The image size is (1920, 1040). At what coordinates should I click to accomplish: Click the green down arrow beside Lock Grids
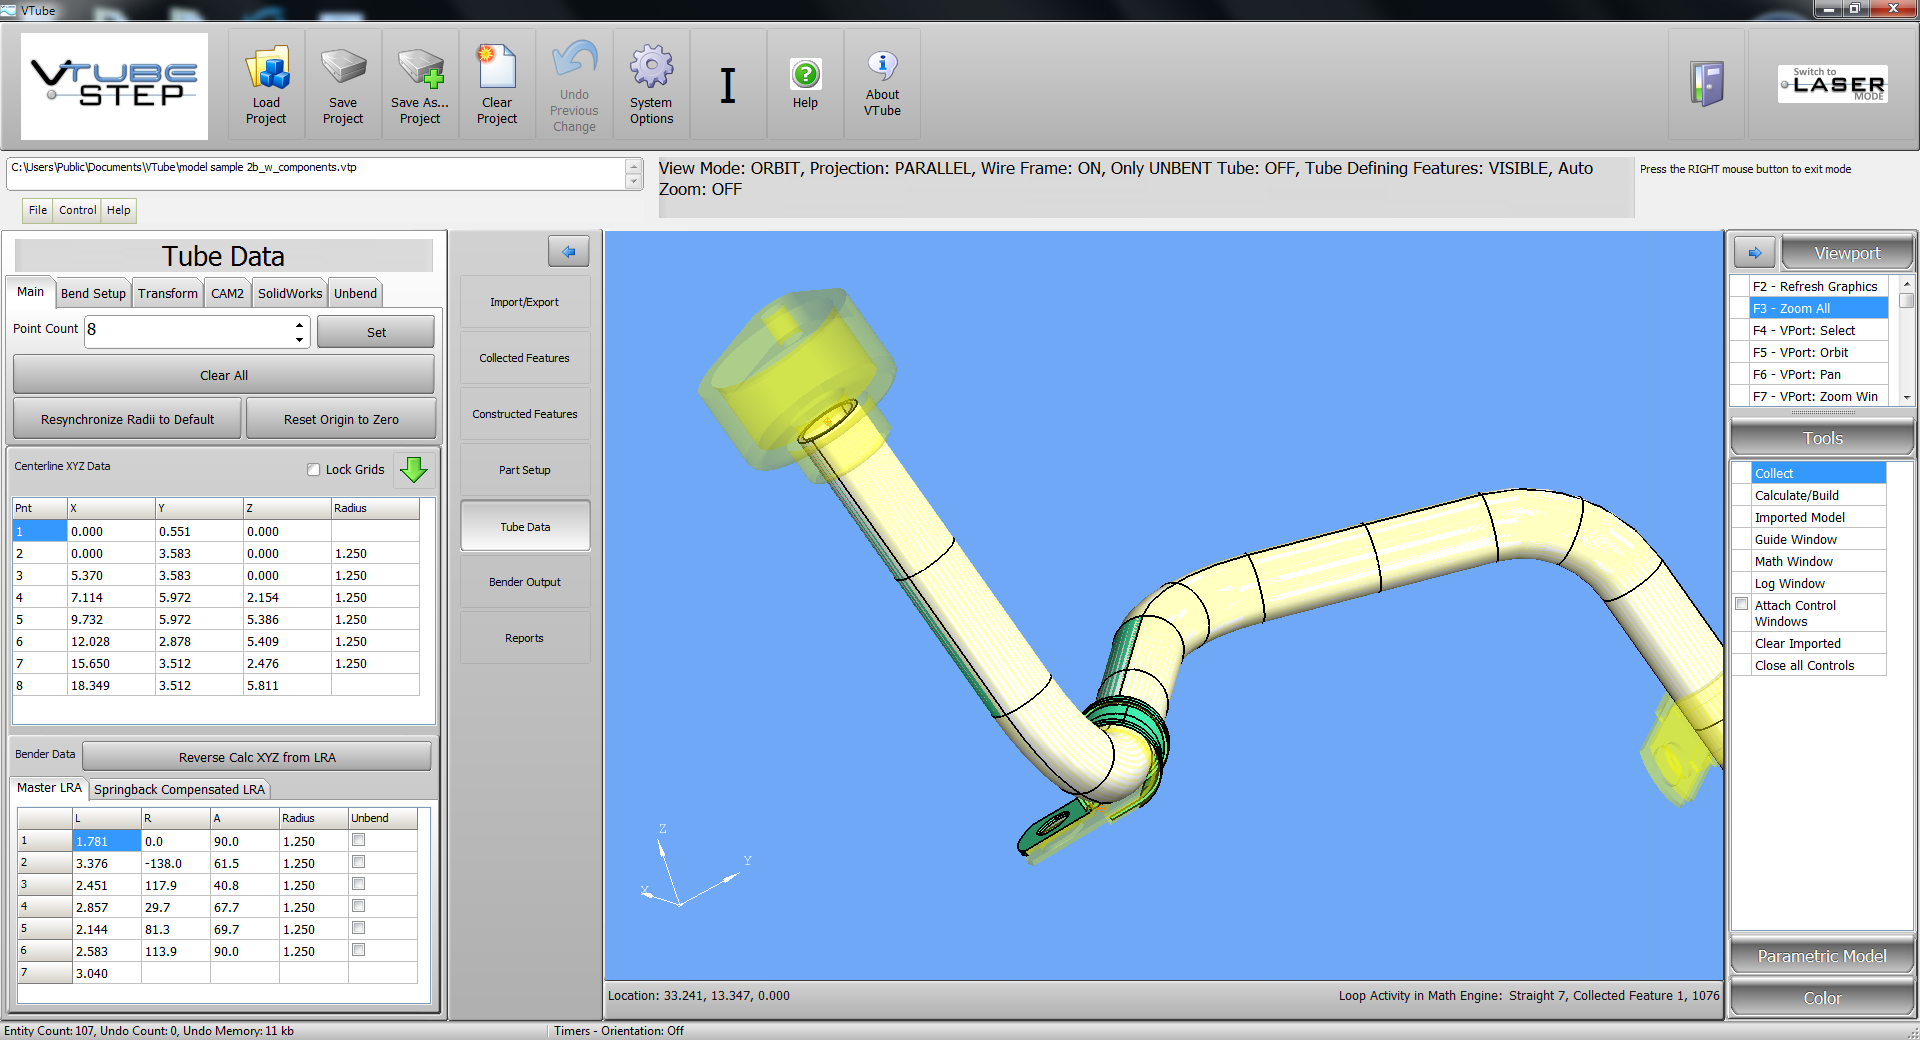[413, 469]
